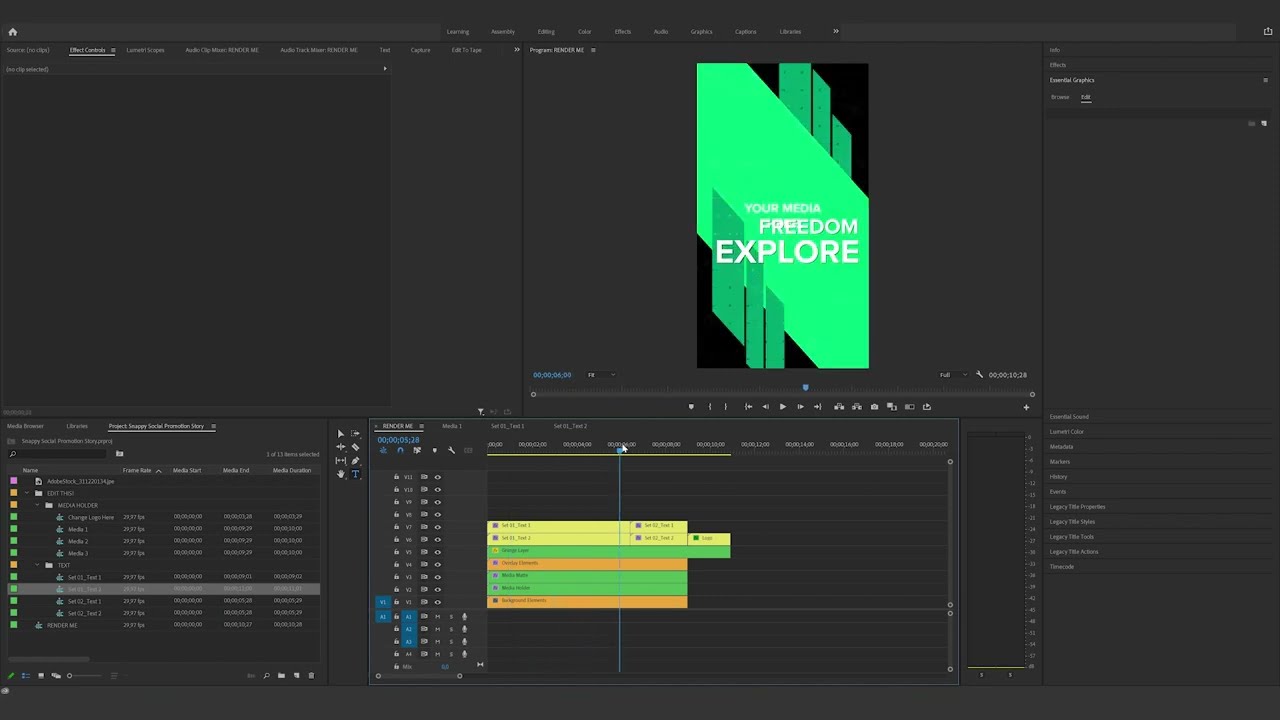Screen dimensions: 1280x720
Task: Click the Home icon in the top bar
Action: pos(12,32)
